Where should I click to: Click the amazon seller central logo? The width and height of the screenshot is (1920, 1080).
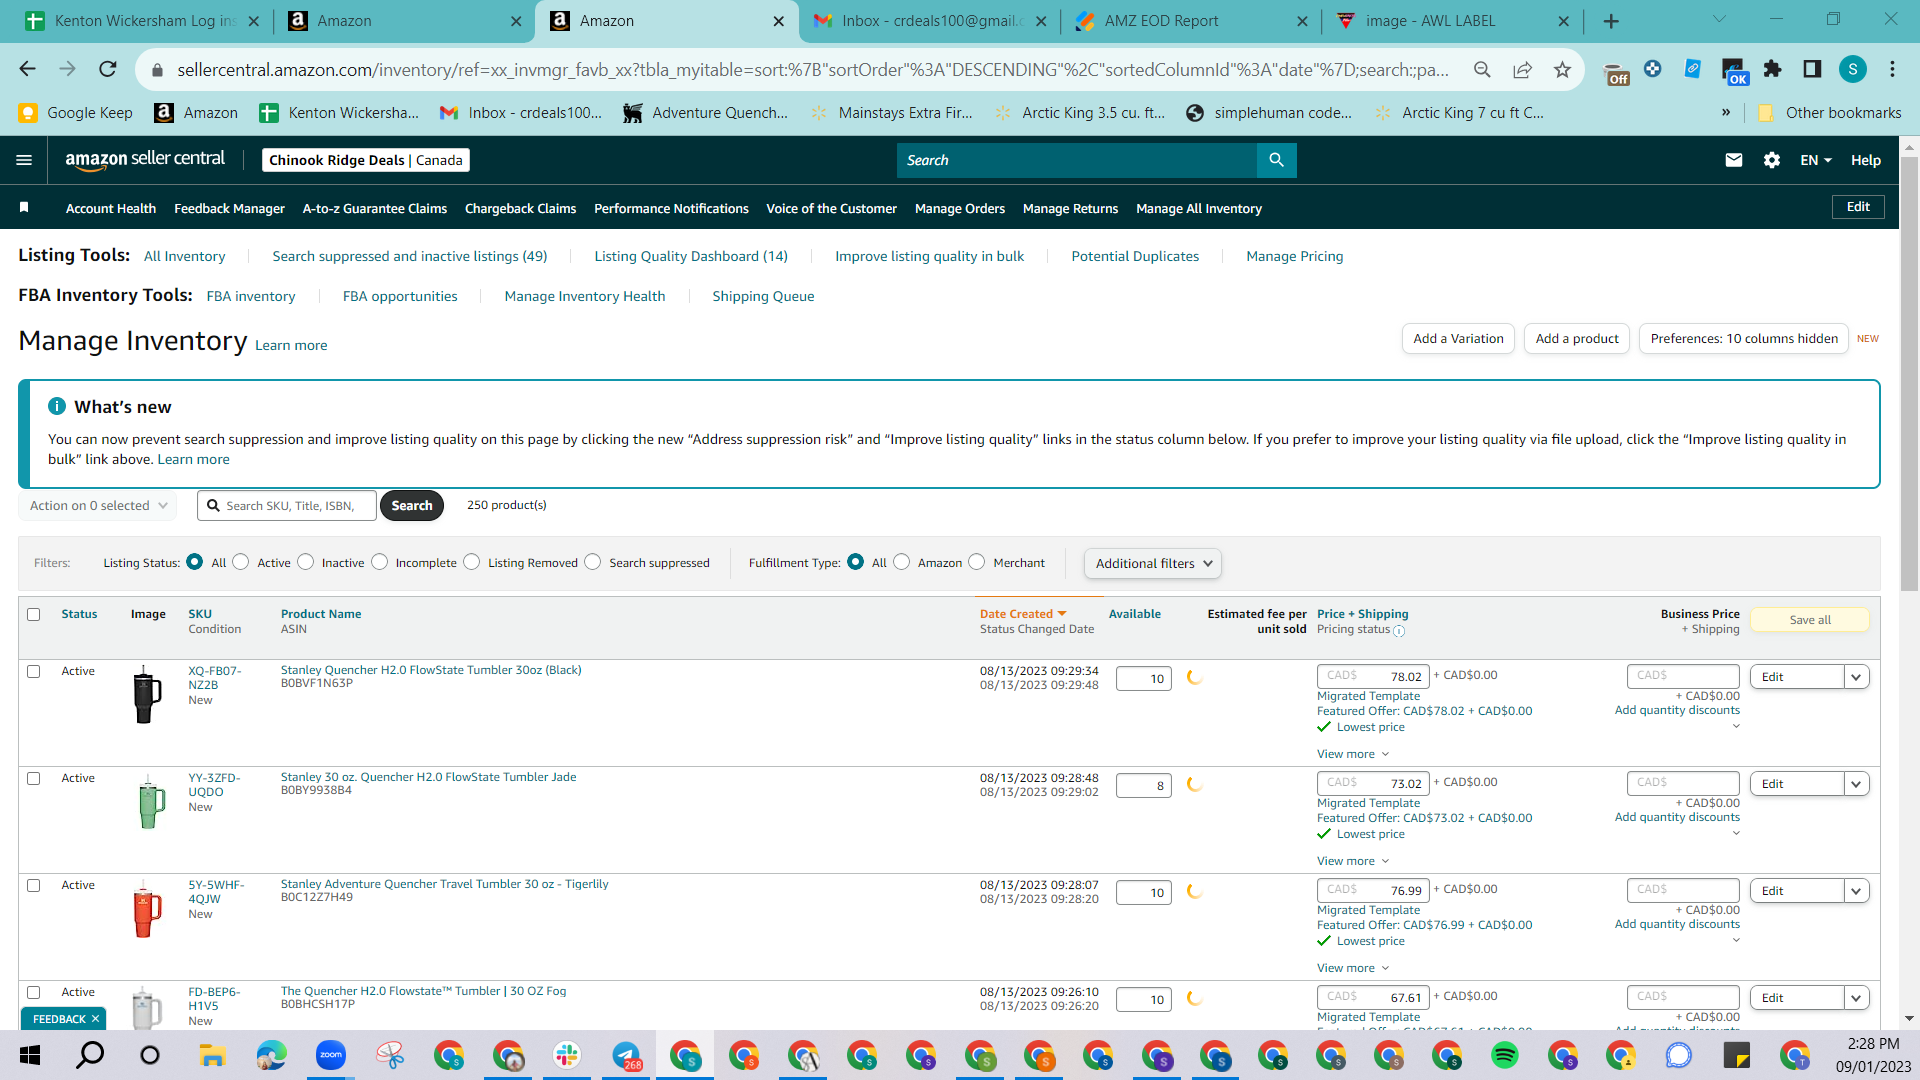tap(145, 160)
